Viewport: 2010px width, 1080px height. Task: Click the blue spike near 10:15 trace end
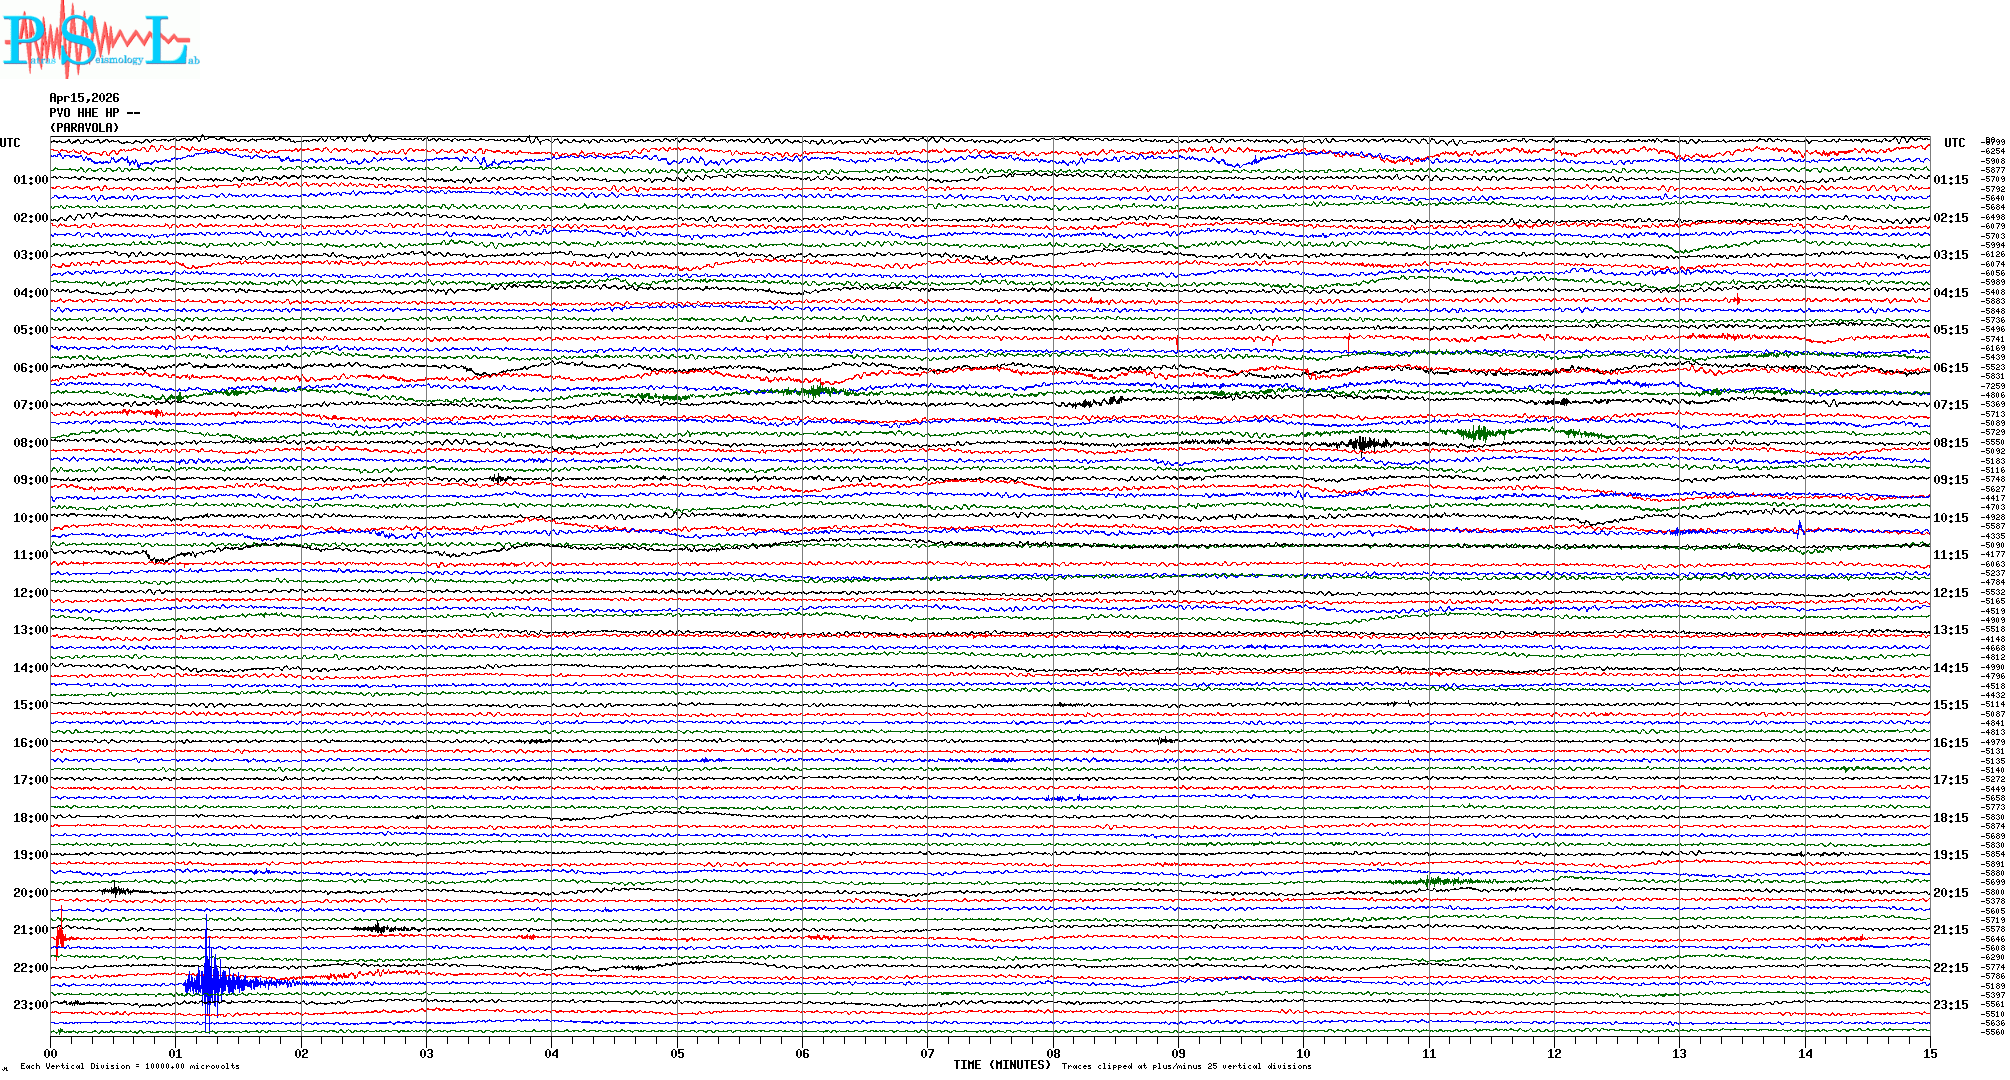click(1800, 528)
